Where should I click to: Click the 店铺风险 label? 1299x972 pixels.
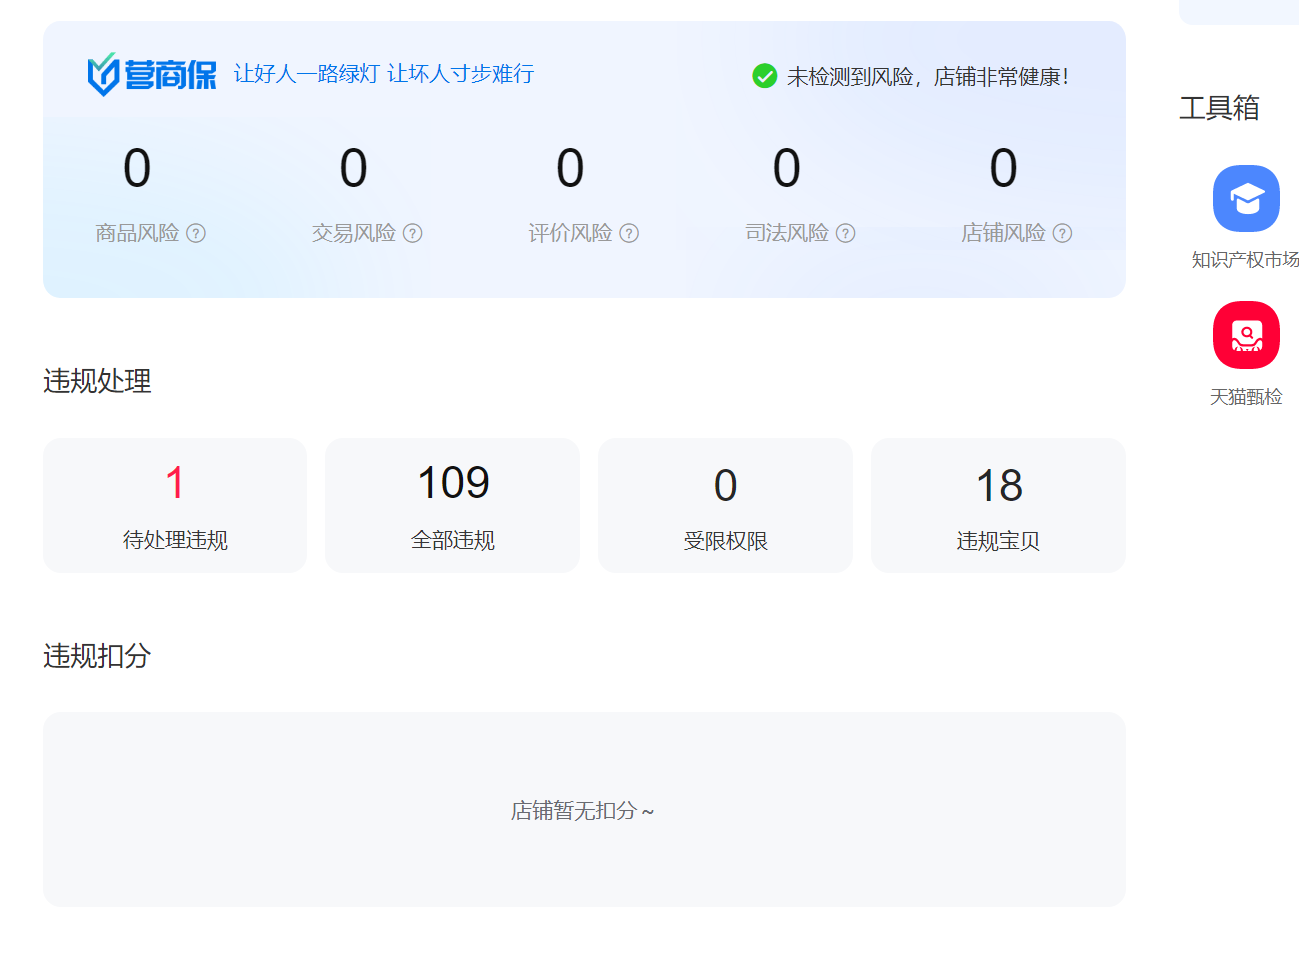coord(1003,233)
